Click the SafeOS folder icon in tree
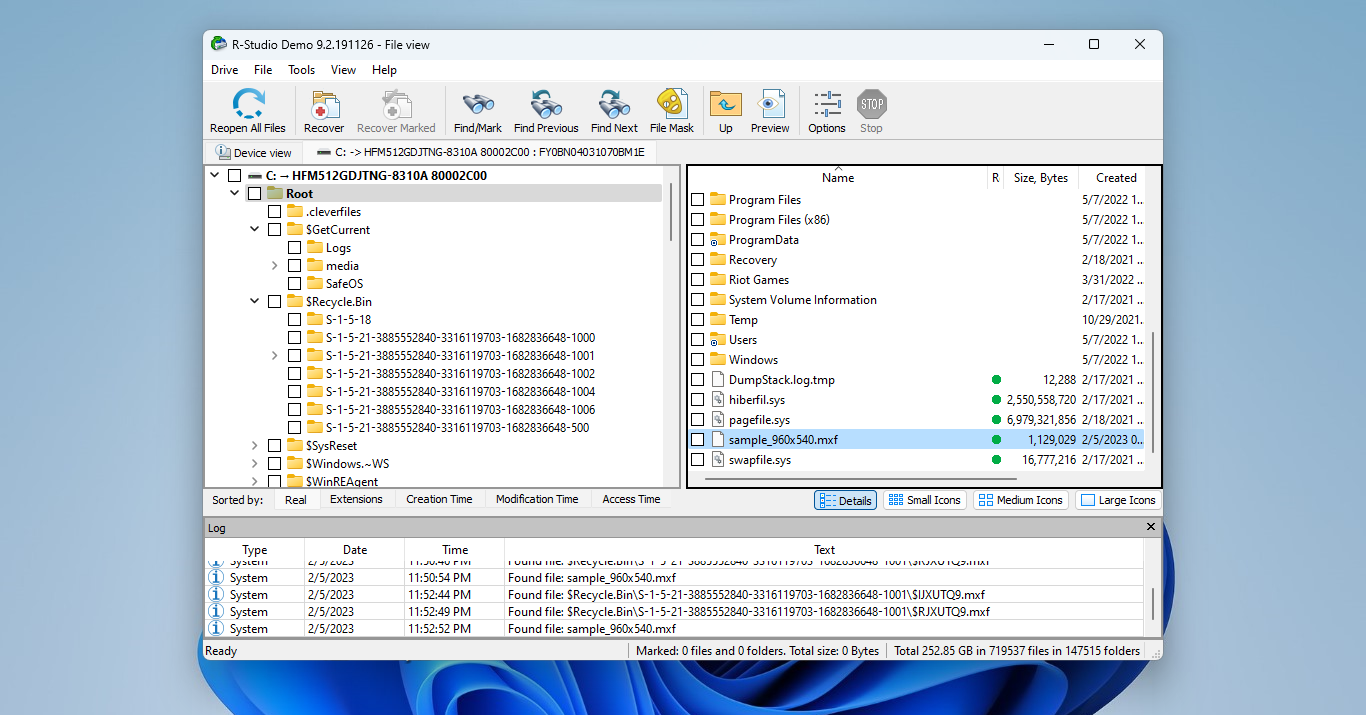The width and height of the screenshot is (1366, 715). click(315, 284)
